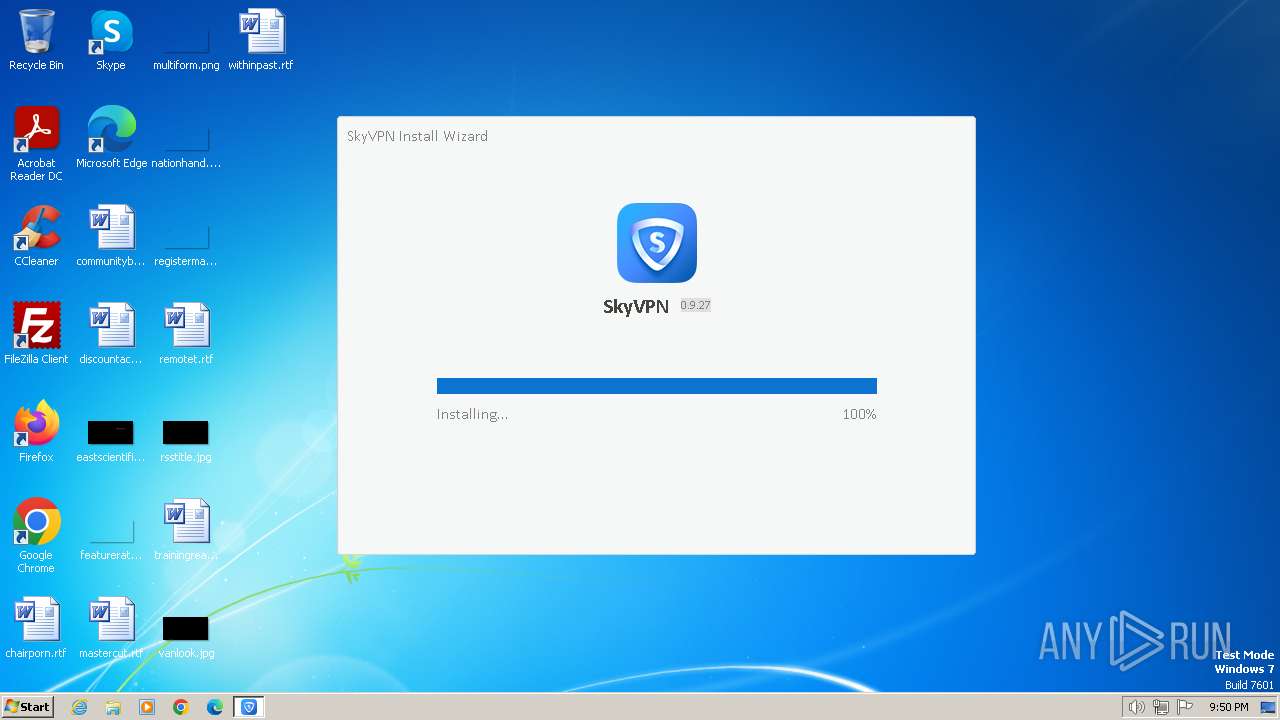Click the 'Installing...' status text
Screen dimensions: 1280x720
click(472, 414)
